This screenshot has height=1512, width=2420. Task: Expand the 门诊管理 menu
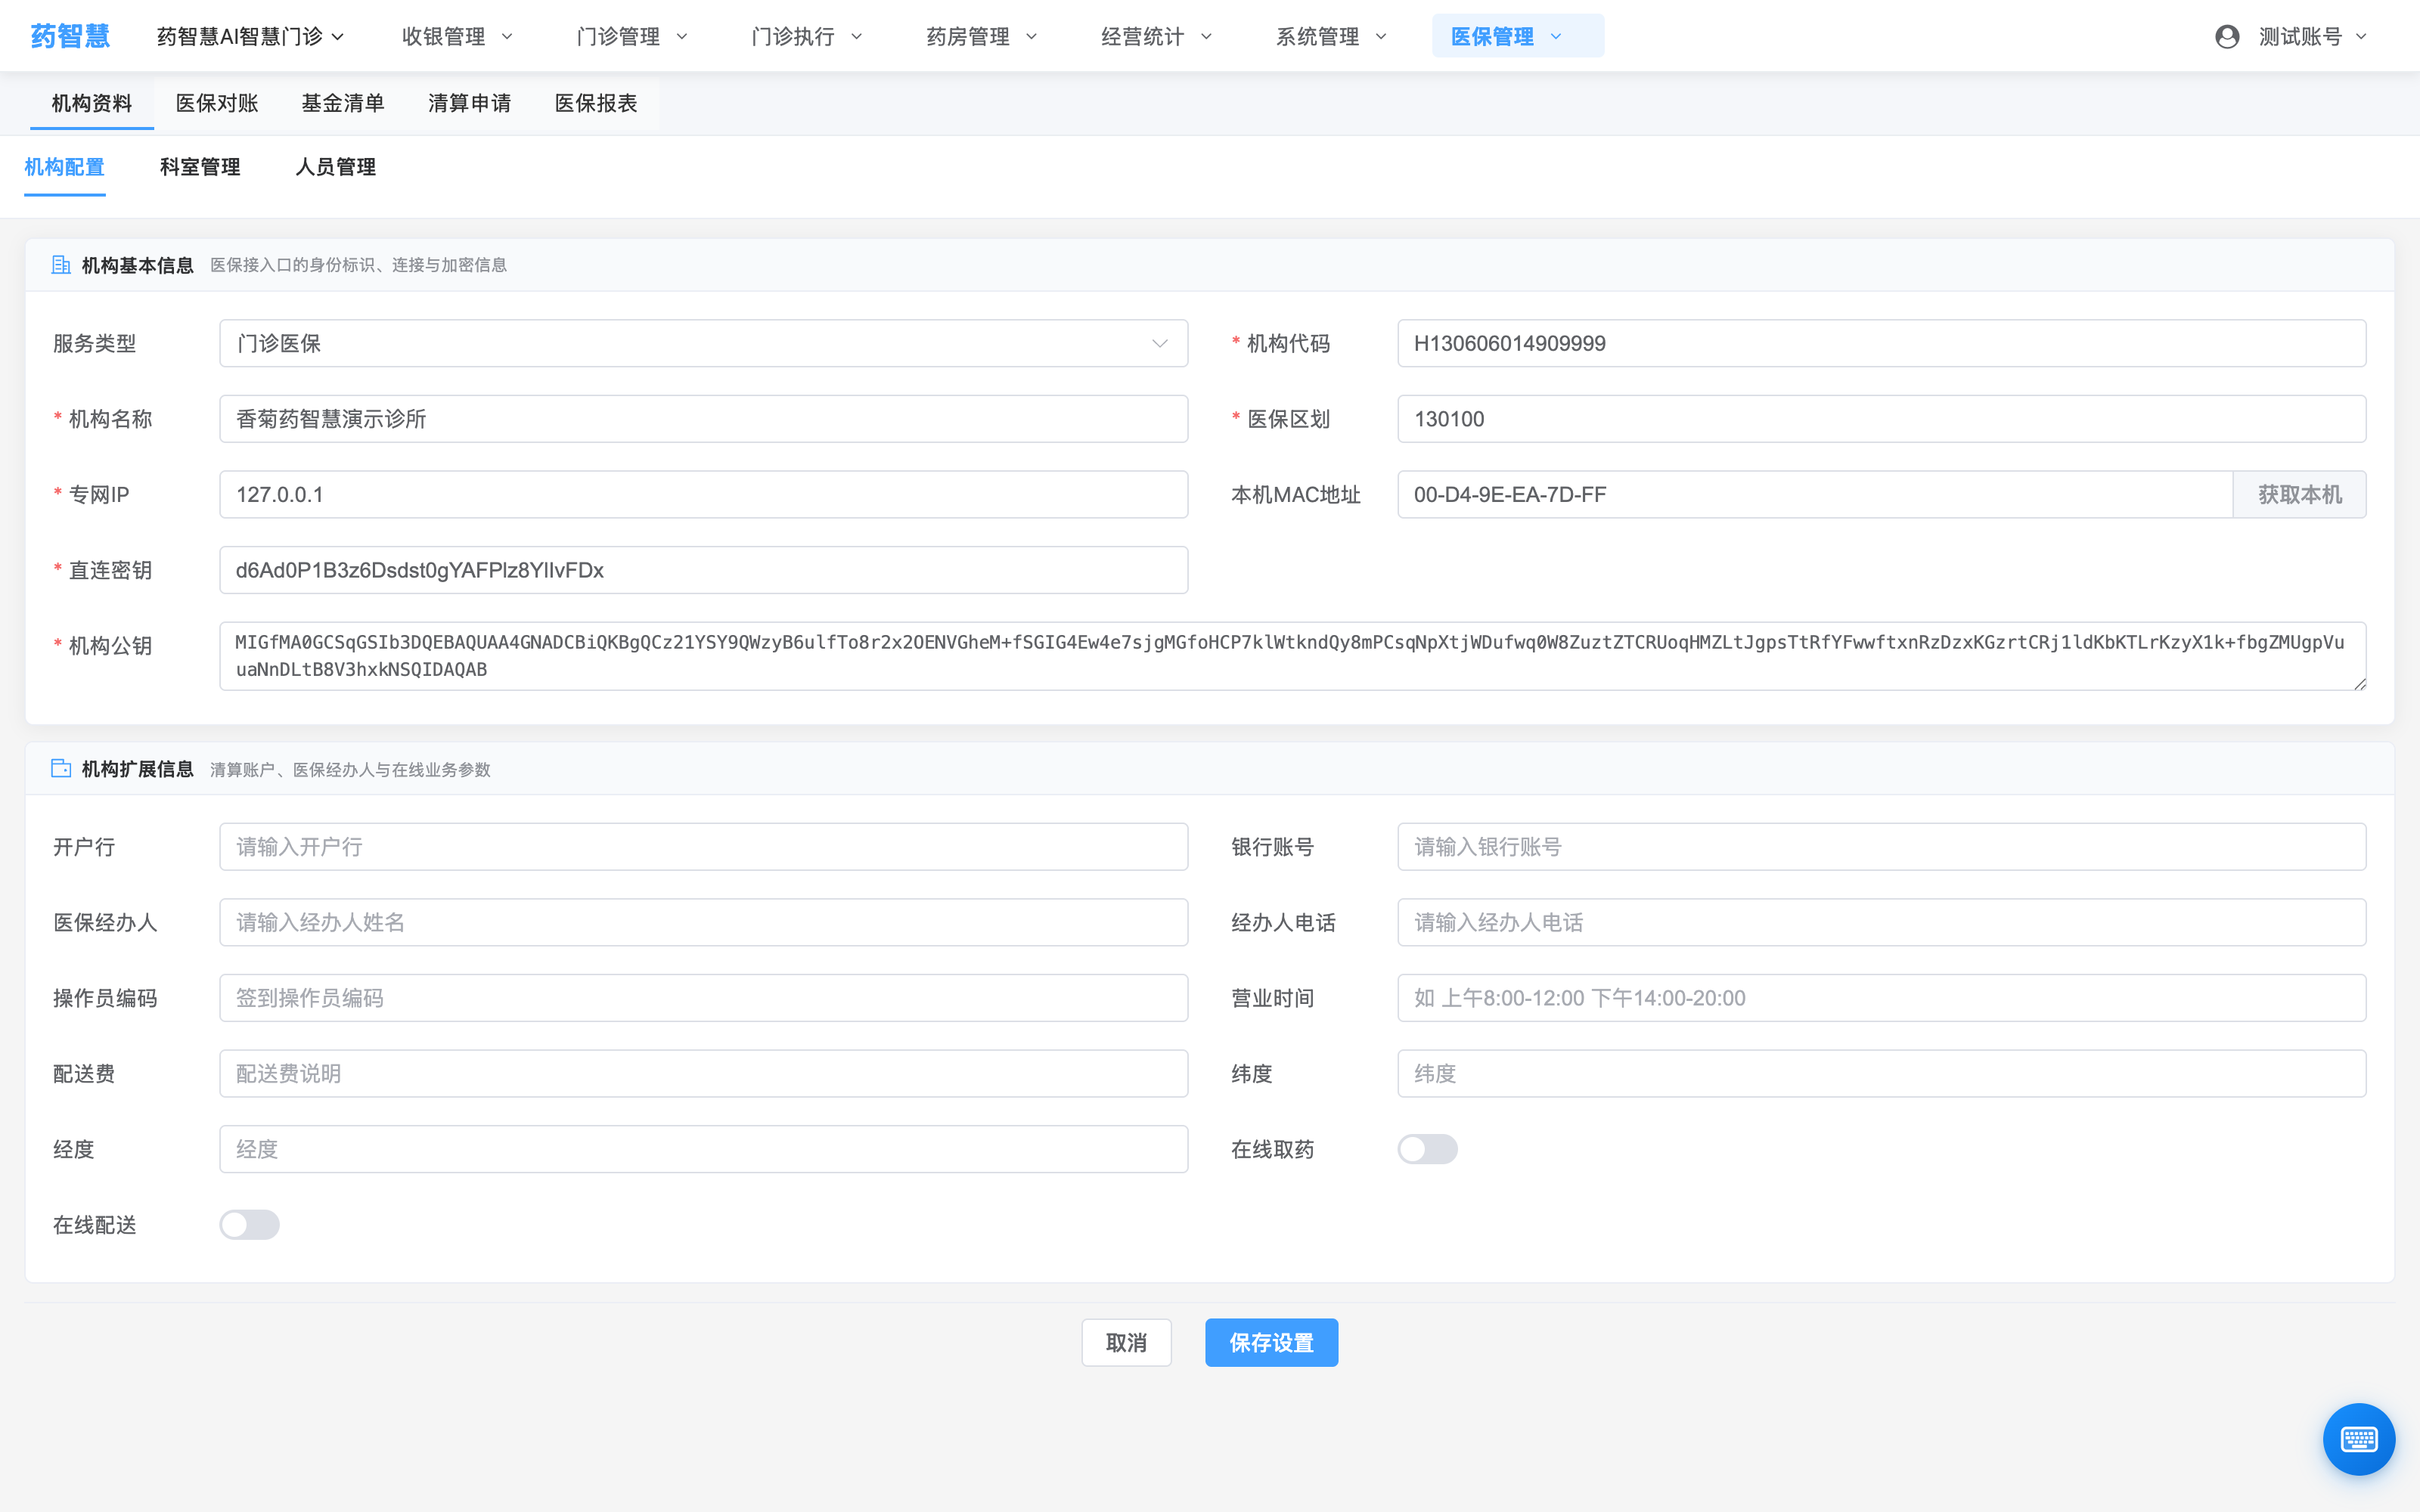tap(632, 37)
